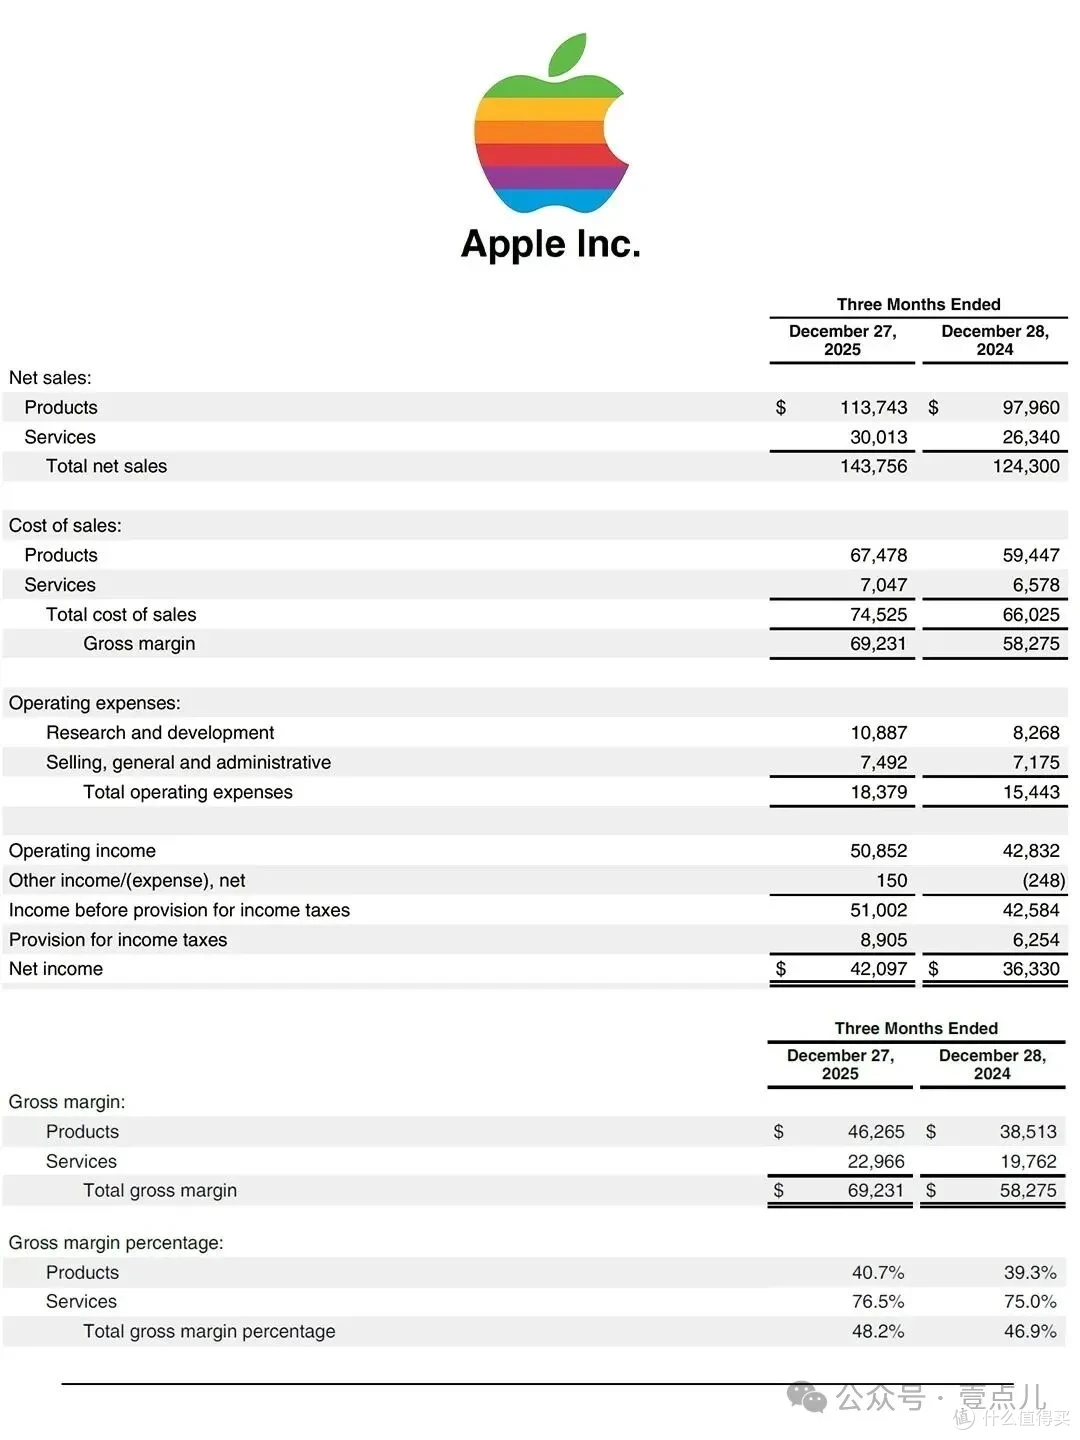Screen dimensions: 1080x1440
Task: Click the Total gross margin percentage label
Action: [209, 1332]
